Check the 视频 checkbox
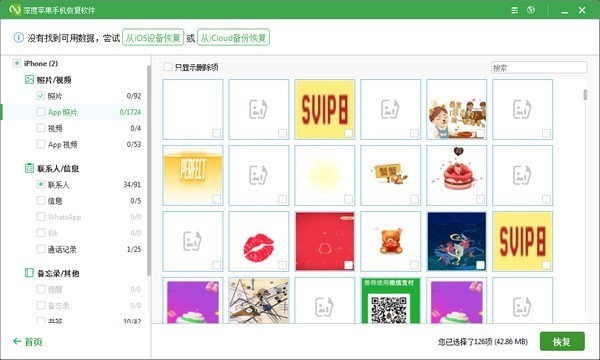 pos(41,128)
